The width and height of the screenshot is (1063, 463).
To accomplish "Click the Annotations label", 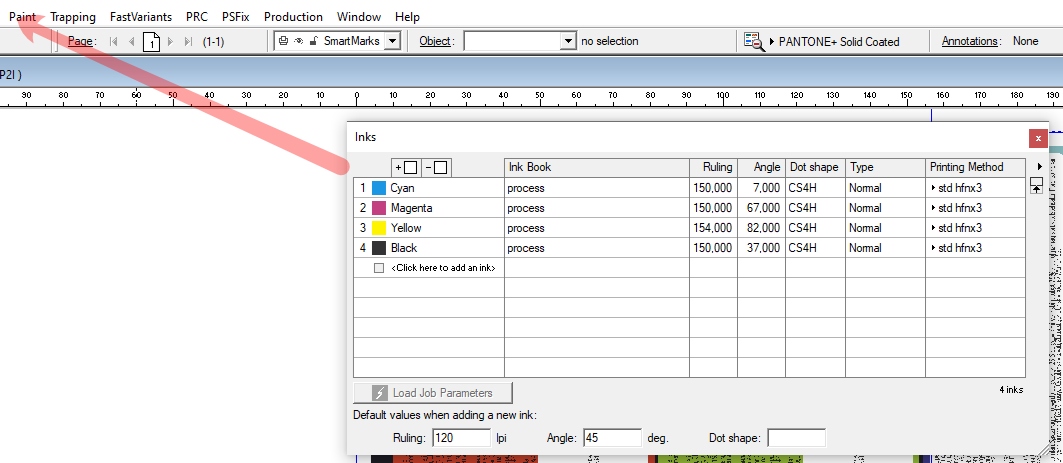I will pyautogui.click(x=971, y=41).
